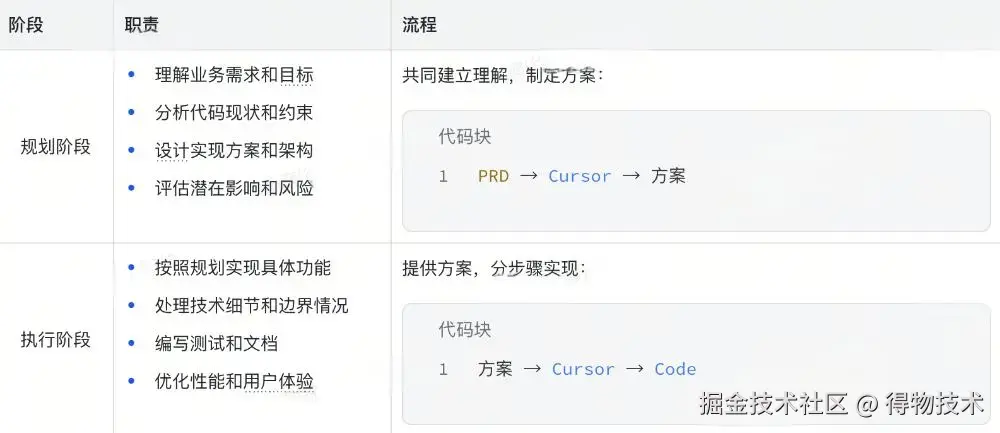Click bullet item 优化性能和用户体验

point(234,381)
